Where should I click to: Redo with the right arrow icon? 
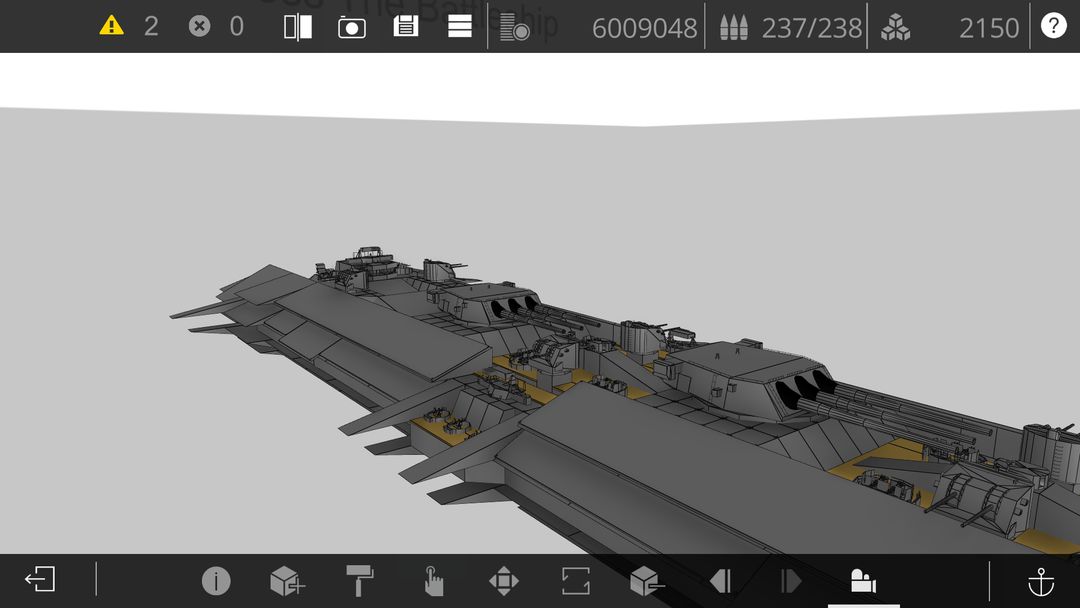[791, 580]
